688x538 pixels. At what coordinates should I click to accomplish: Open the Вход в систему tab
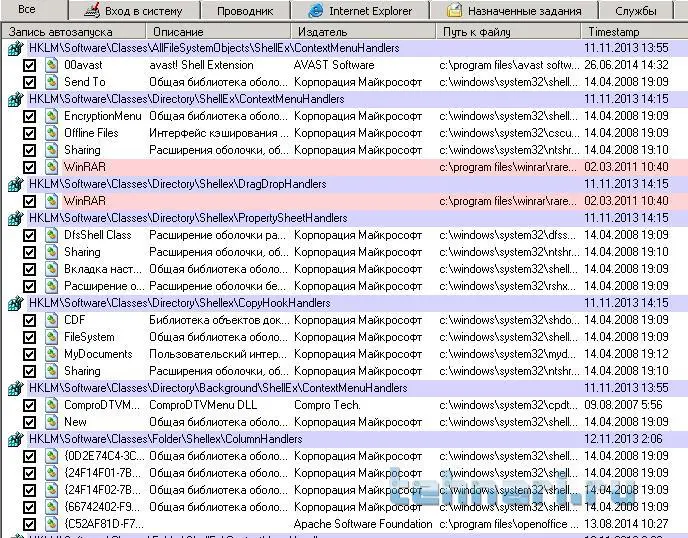(x=134, y=11)
